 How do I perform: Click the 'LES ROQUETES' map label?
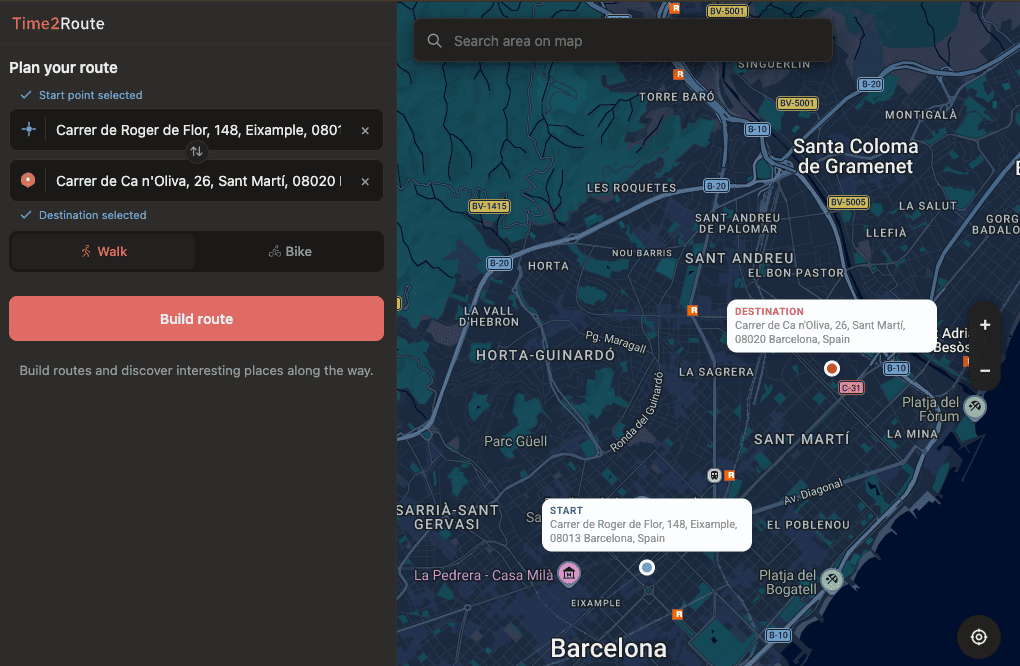632,188
